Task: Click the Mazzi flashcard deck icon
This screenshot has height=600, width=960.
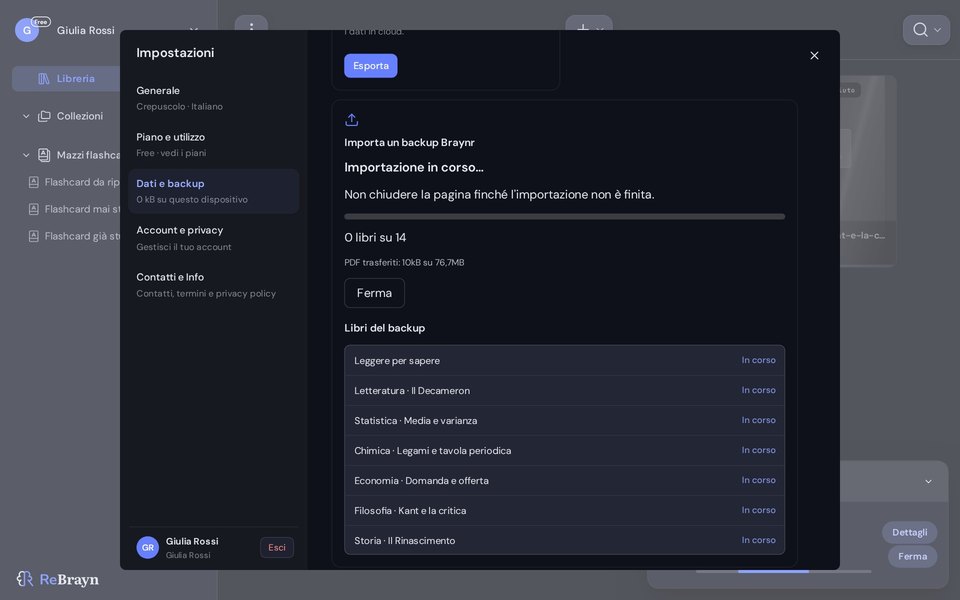Action: tap(44, 155)
